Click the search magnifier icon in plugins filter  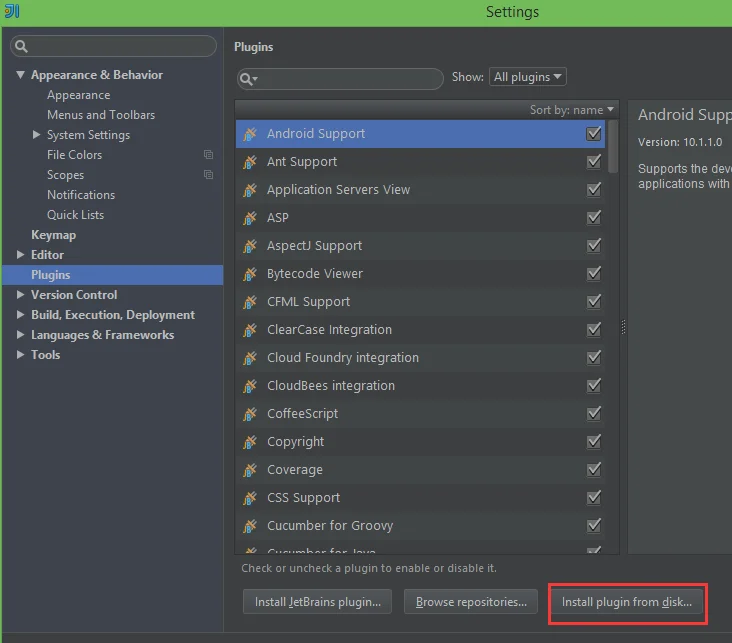pos(249,78)
